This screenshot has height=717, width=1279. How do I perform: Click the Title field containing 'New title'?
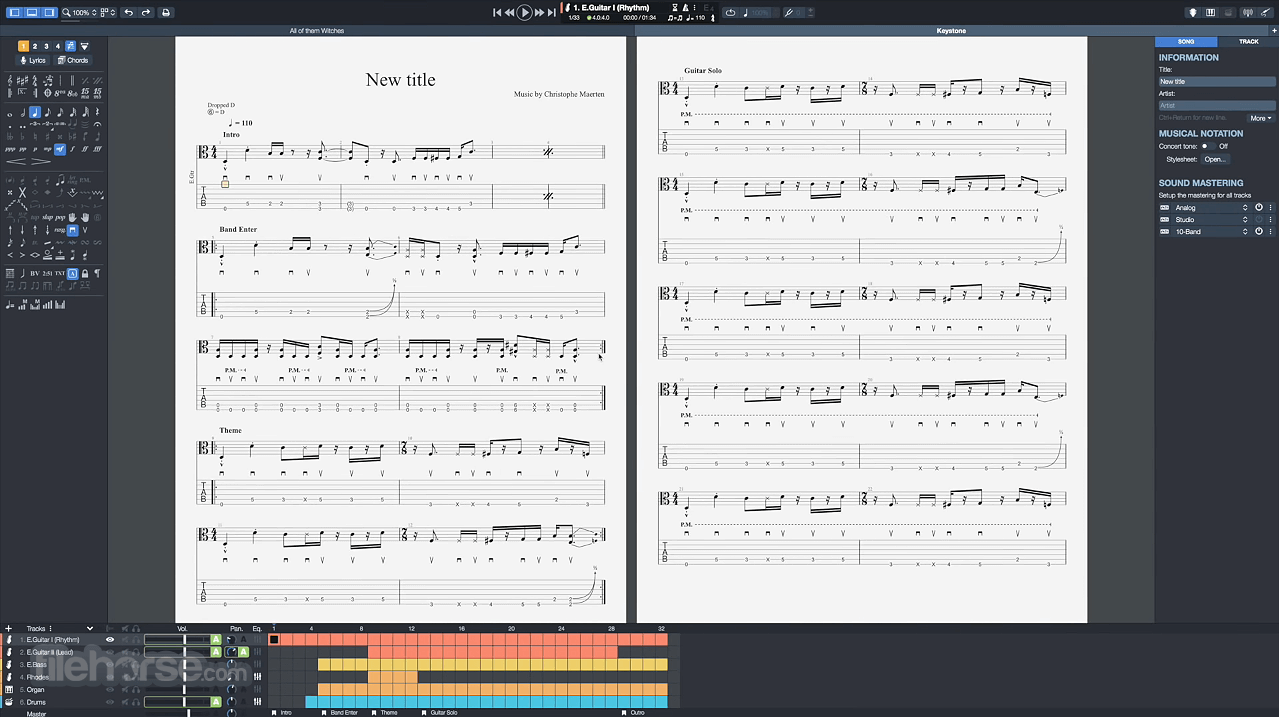point(1217,82)
